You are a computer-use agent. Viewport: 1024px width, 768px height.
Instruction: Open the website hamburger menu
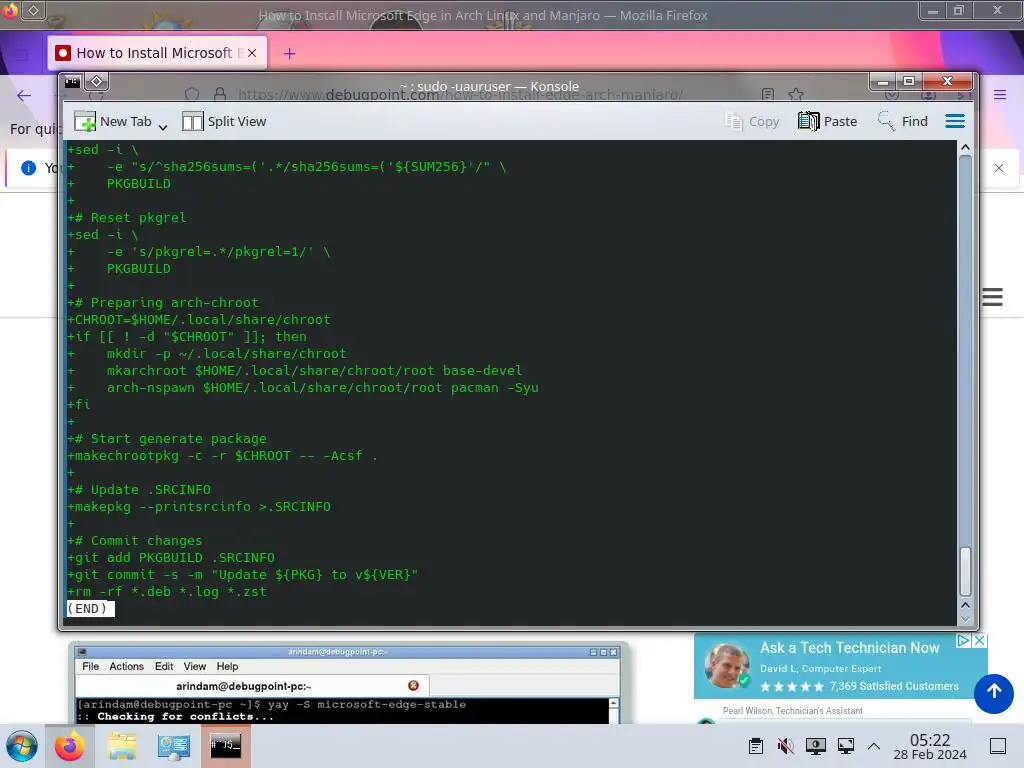(x=992, y=296)
